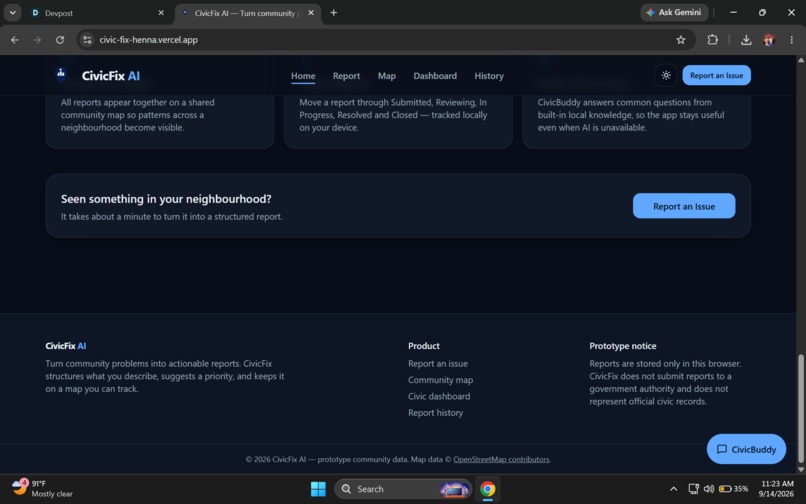Click the Ask Gemini button
The image size is (806, 504).
pyautogui.click(x=674, y=12)
